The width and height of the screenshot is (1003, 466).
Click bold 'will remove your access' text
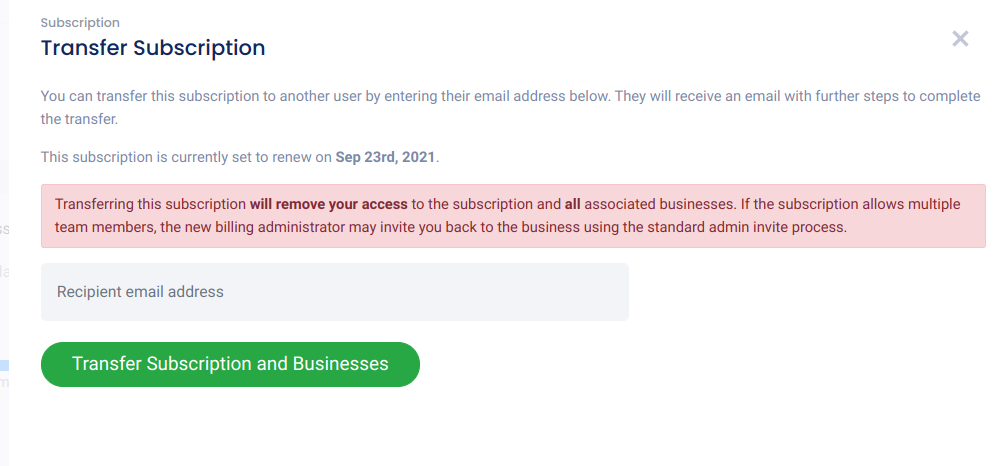tap(328, 204)
